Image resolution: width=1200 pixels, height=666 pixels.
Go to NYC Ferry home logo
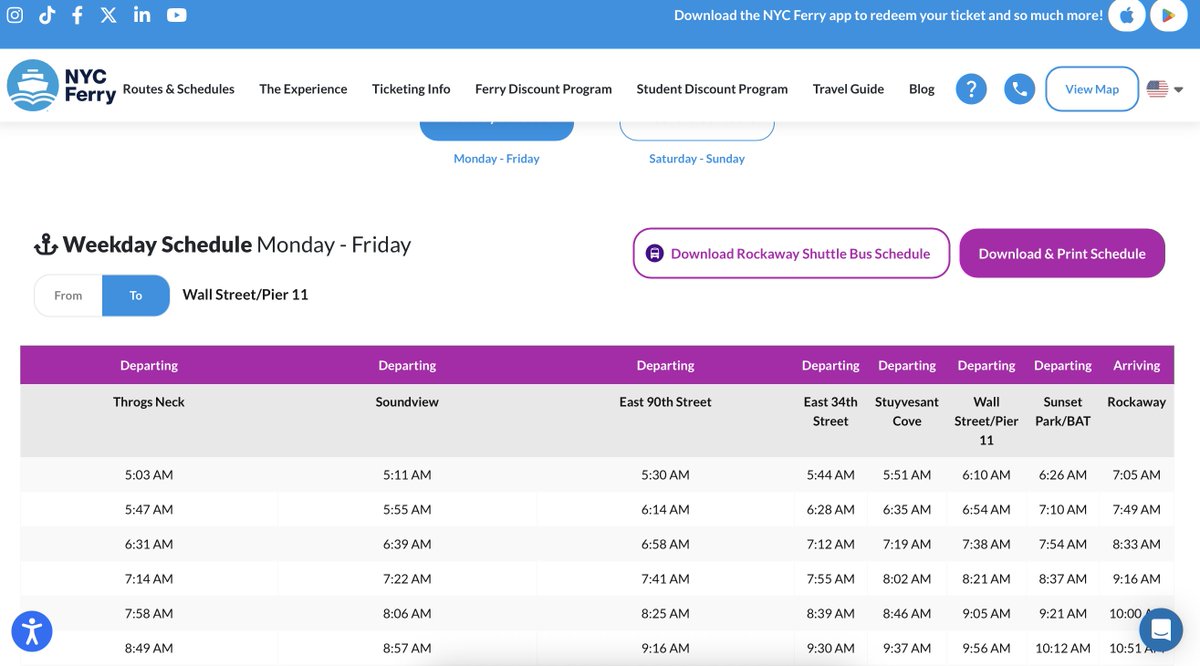coord(61,86)
